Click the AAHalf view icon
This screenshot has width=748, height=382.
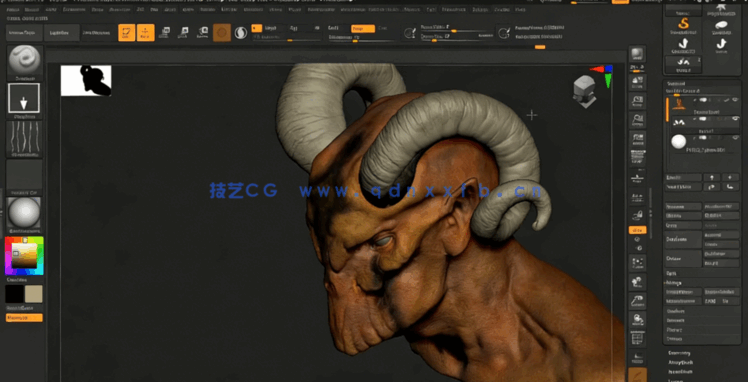point(637,138)
